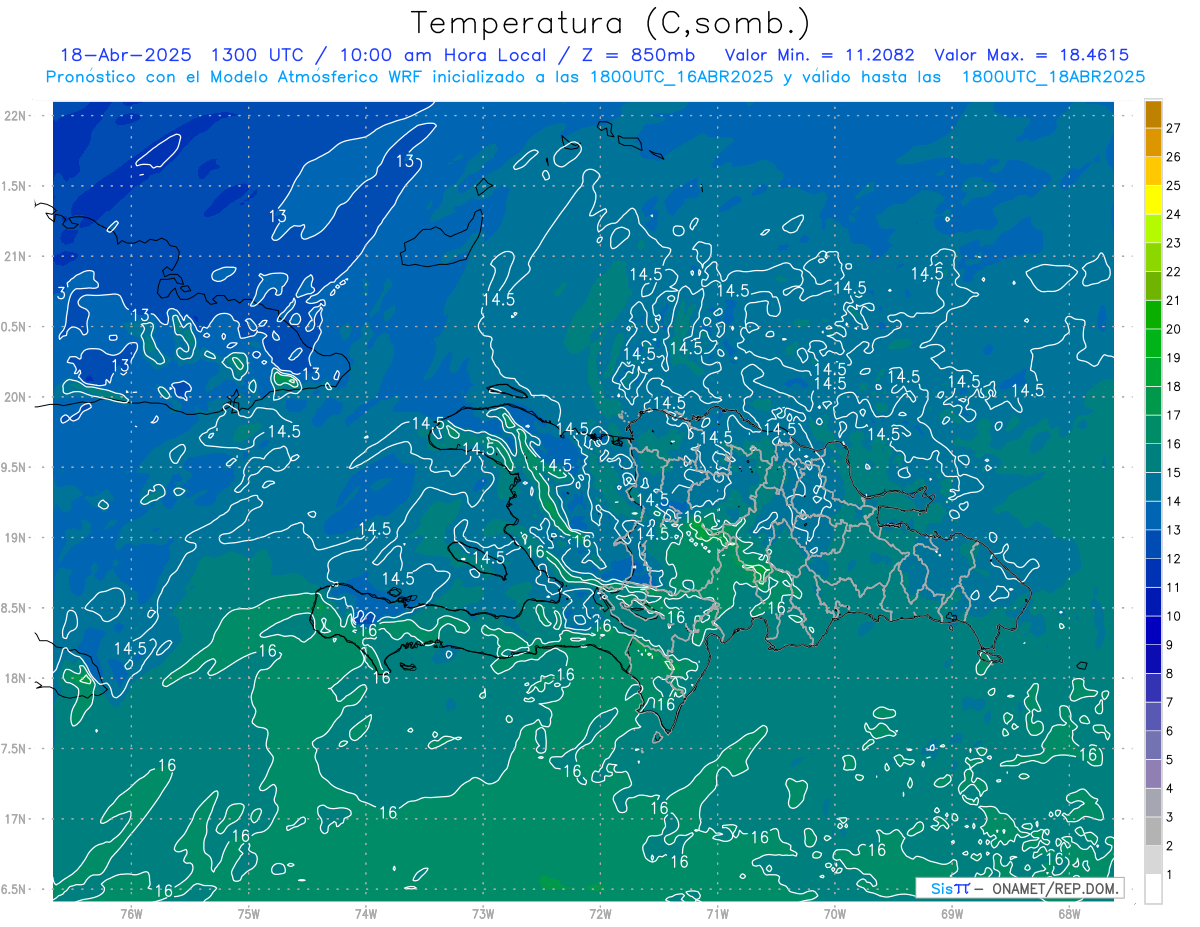
Task: Click the '22N' latitude axis label
Action: 15,115
